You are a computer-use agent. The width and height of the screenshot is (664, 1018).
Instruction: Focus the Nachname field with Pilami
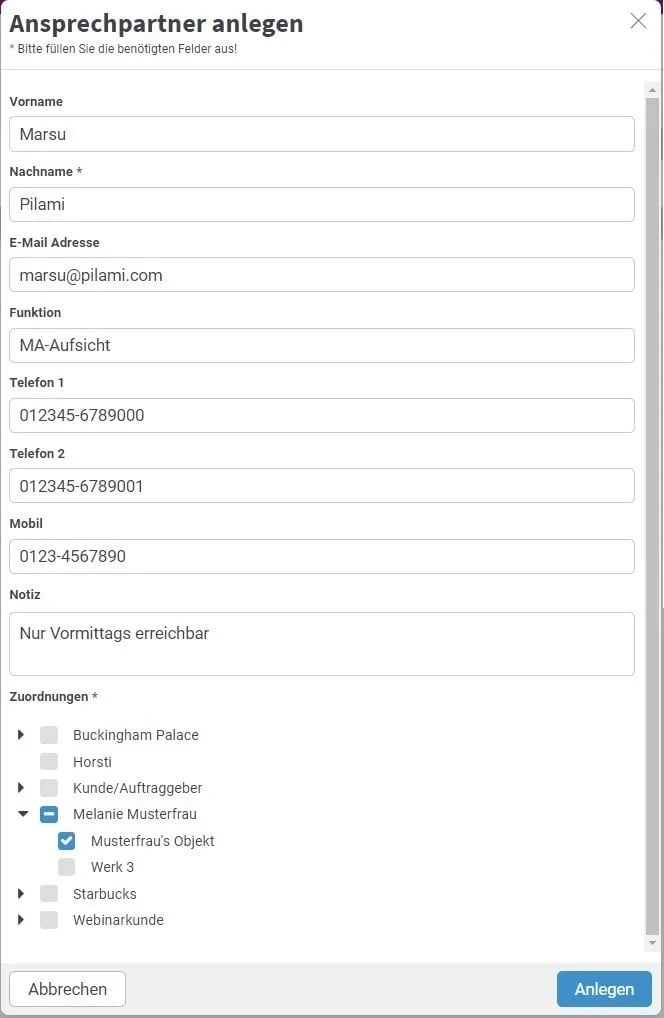point(322,205)
